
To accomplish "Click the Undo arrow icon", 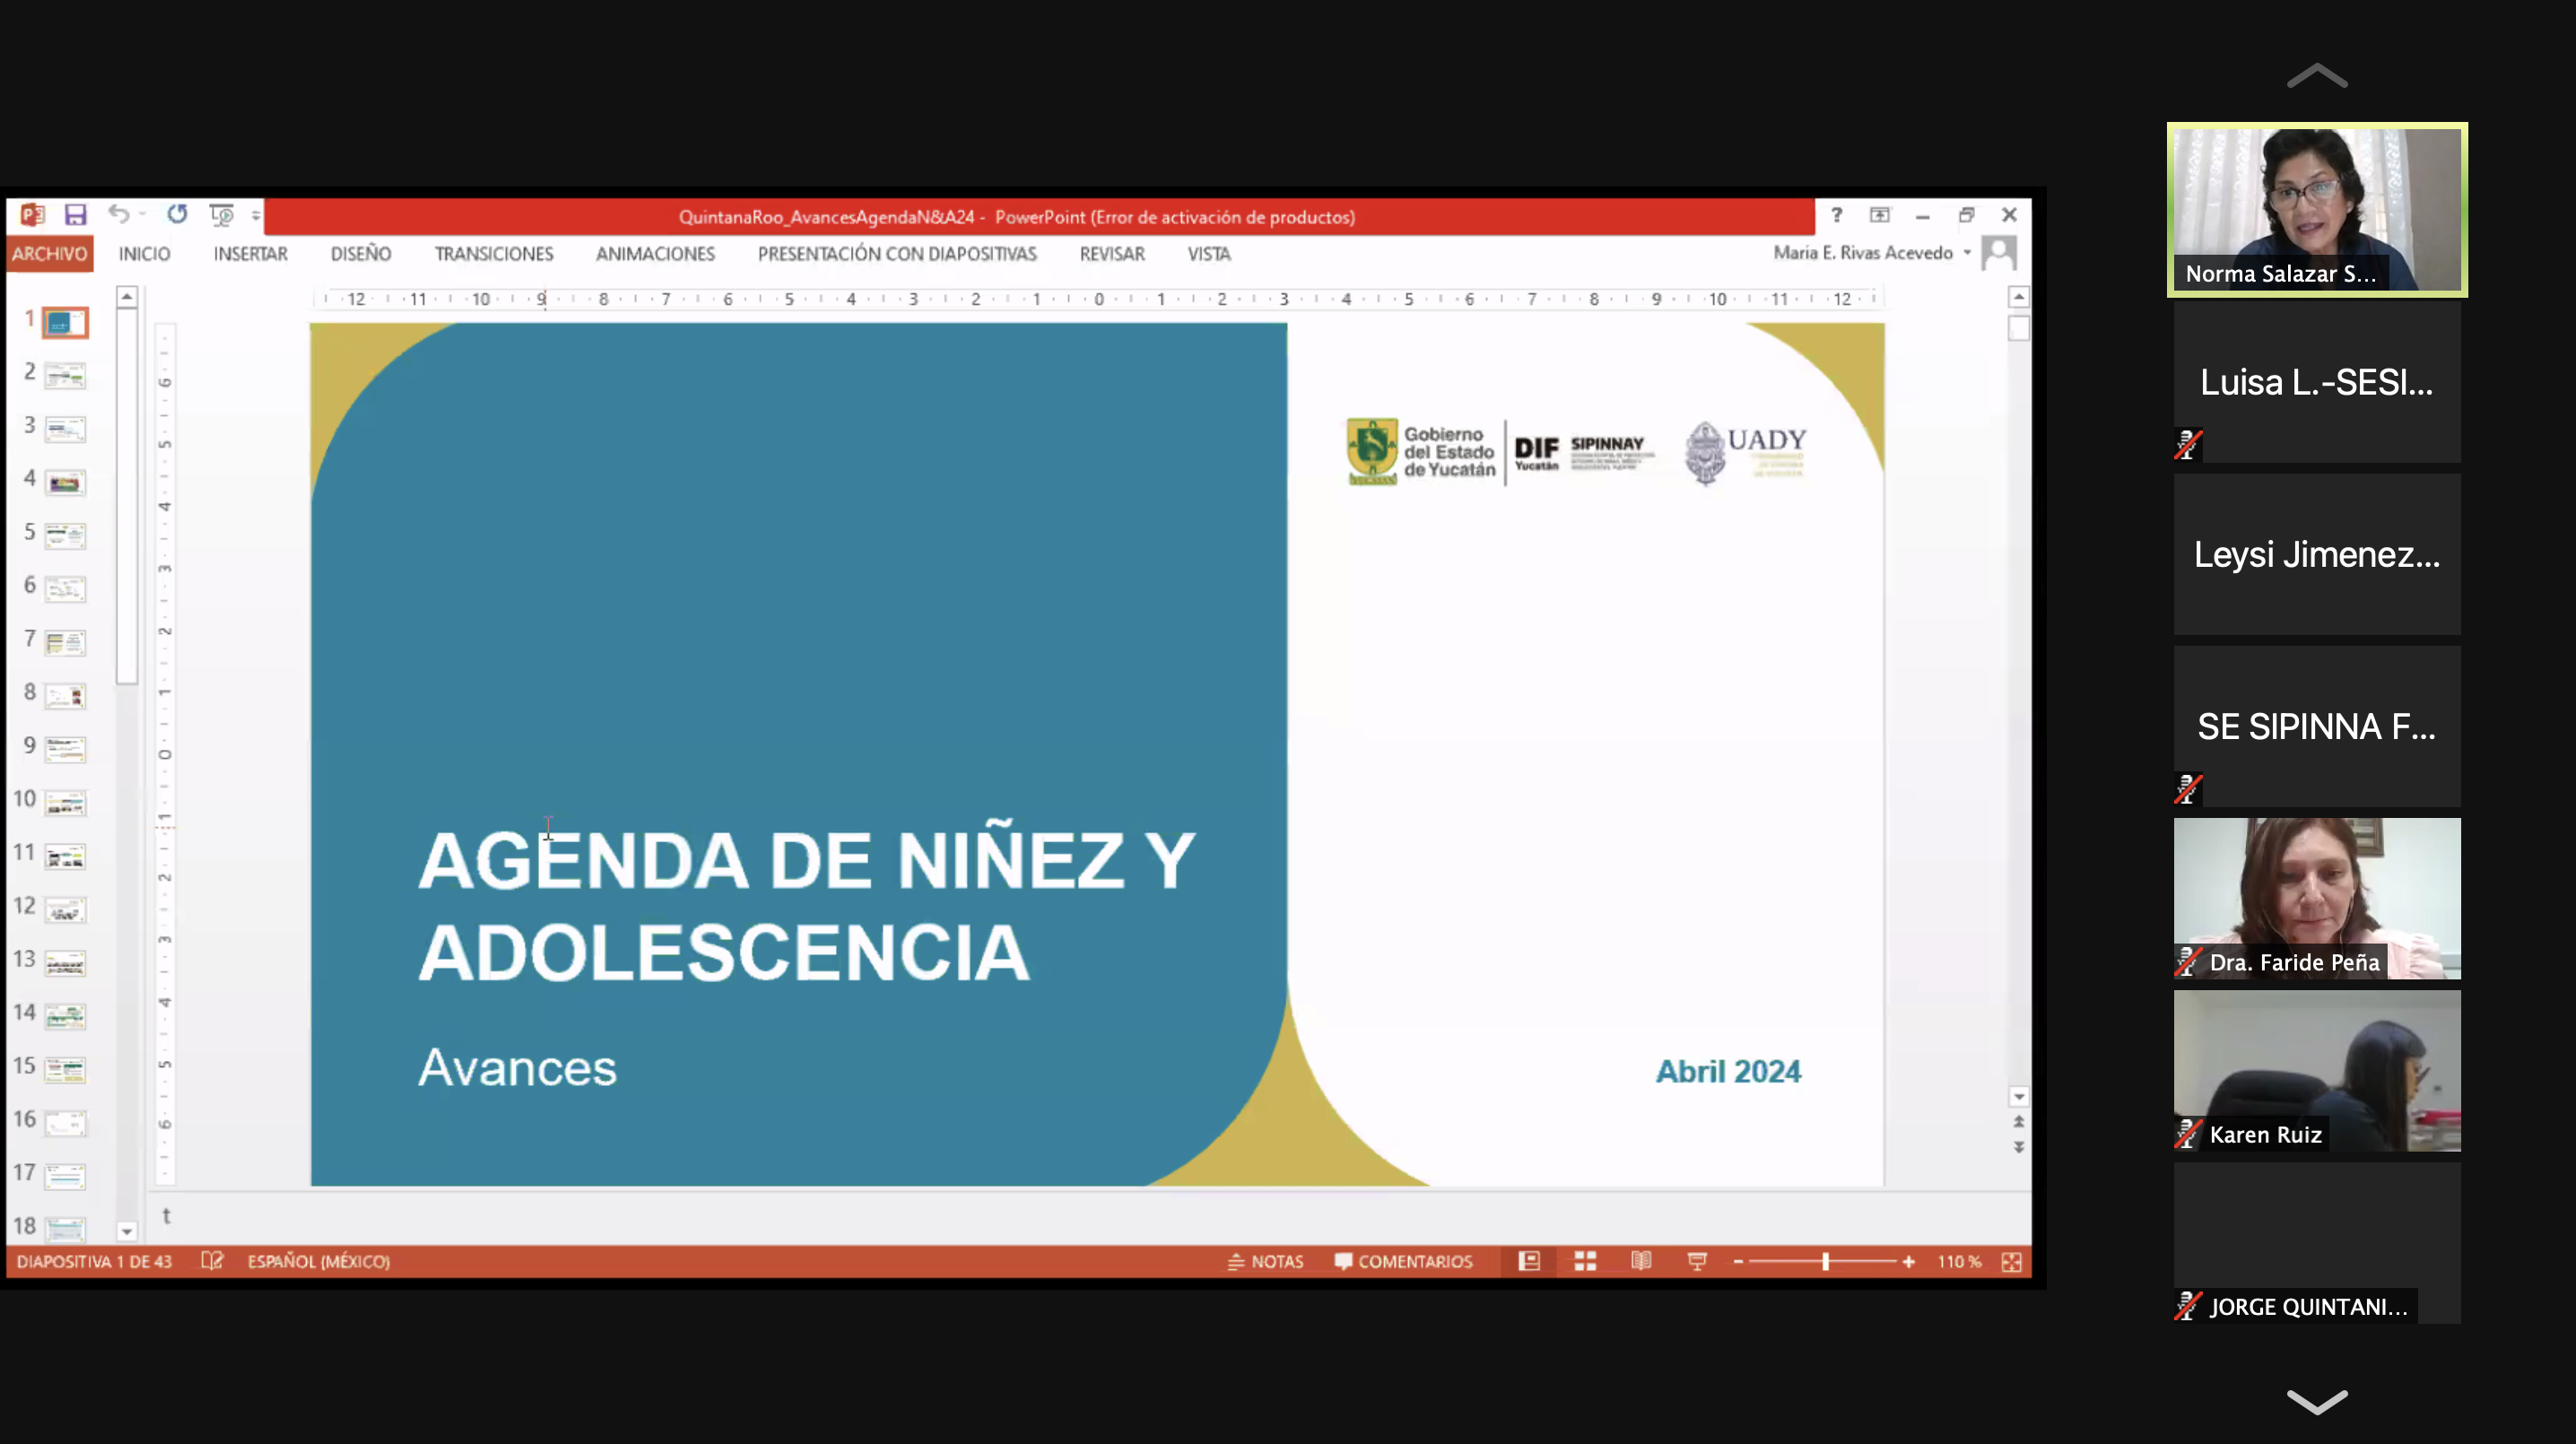I will 118,214.
